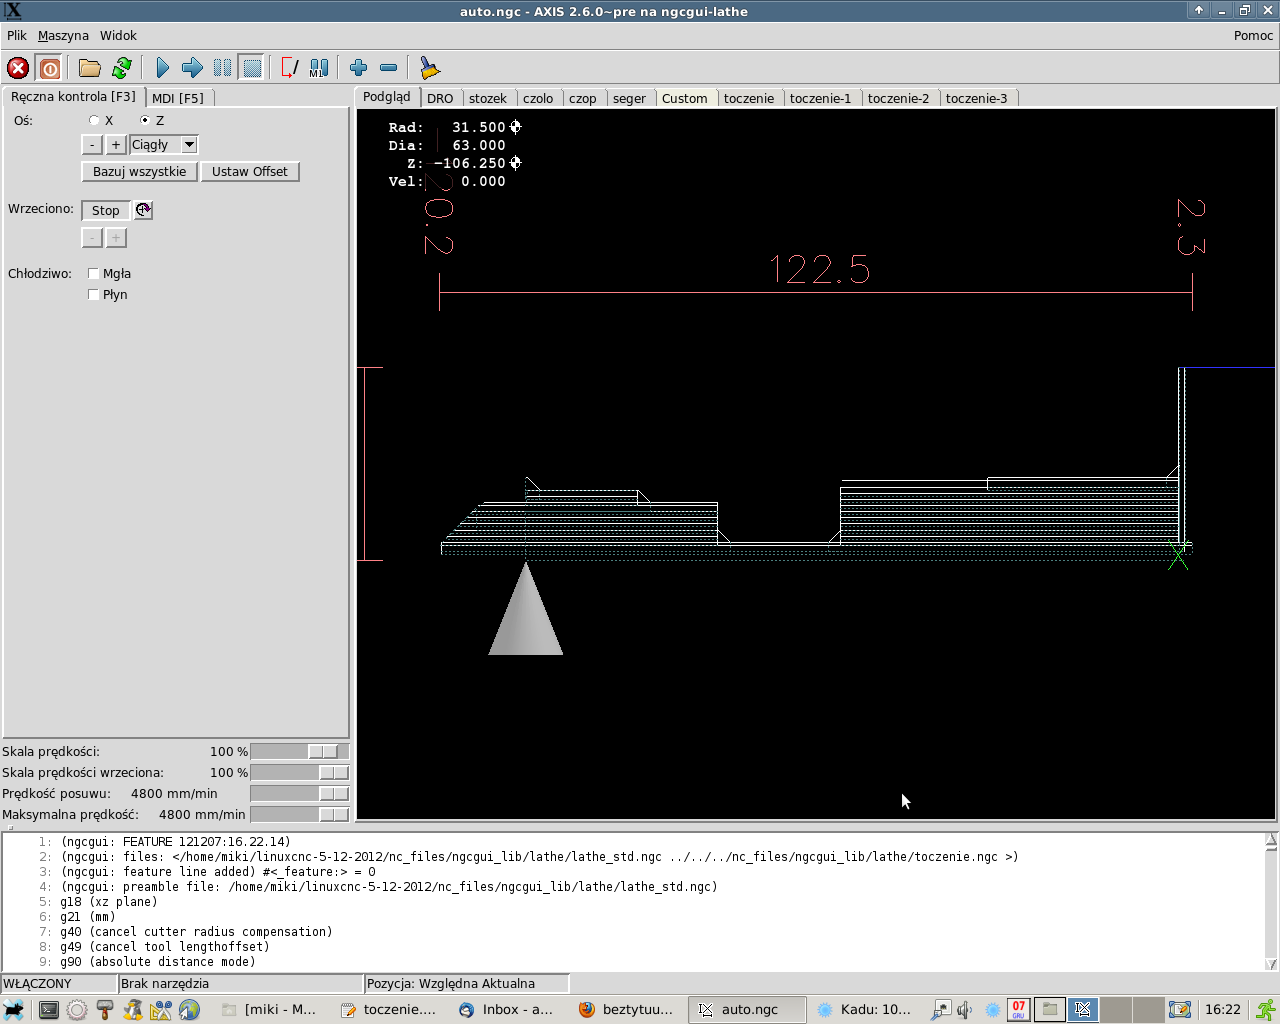
Task: Stop the spindle with Stop button
Action: tap(106, 210)
